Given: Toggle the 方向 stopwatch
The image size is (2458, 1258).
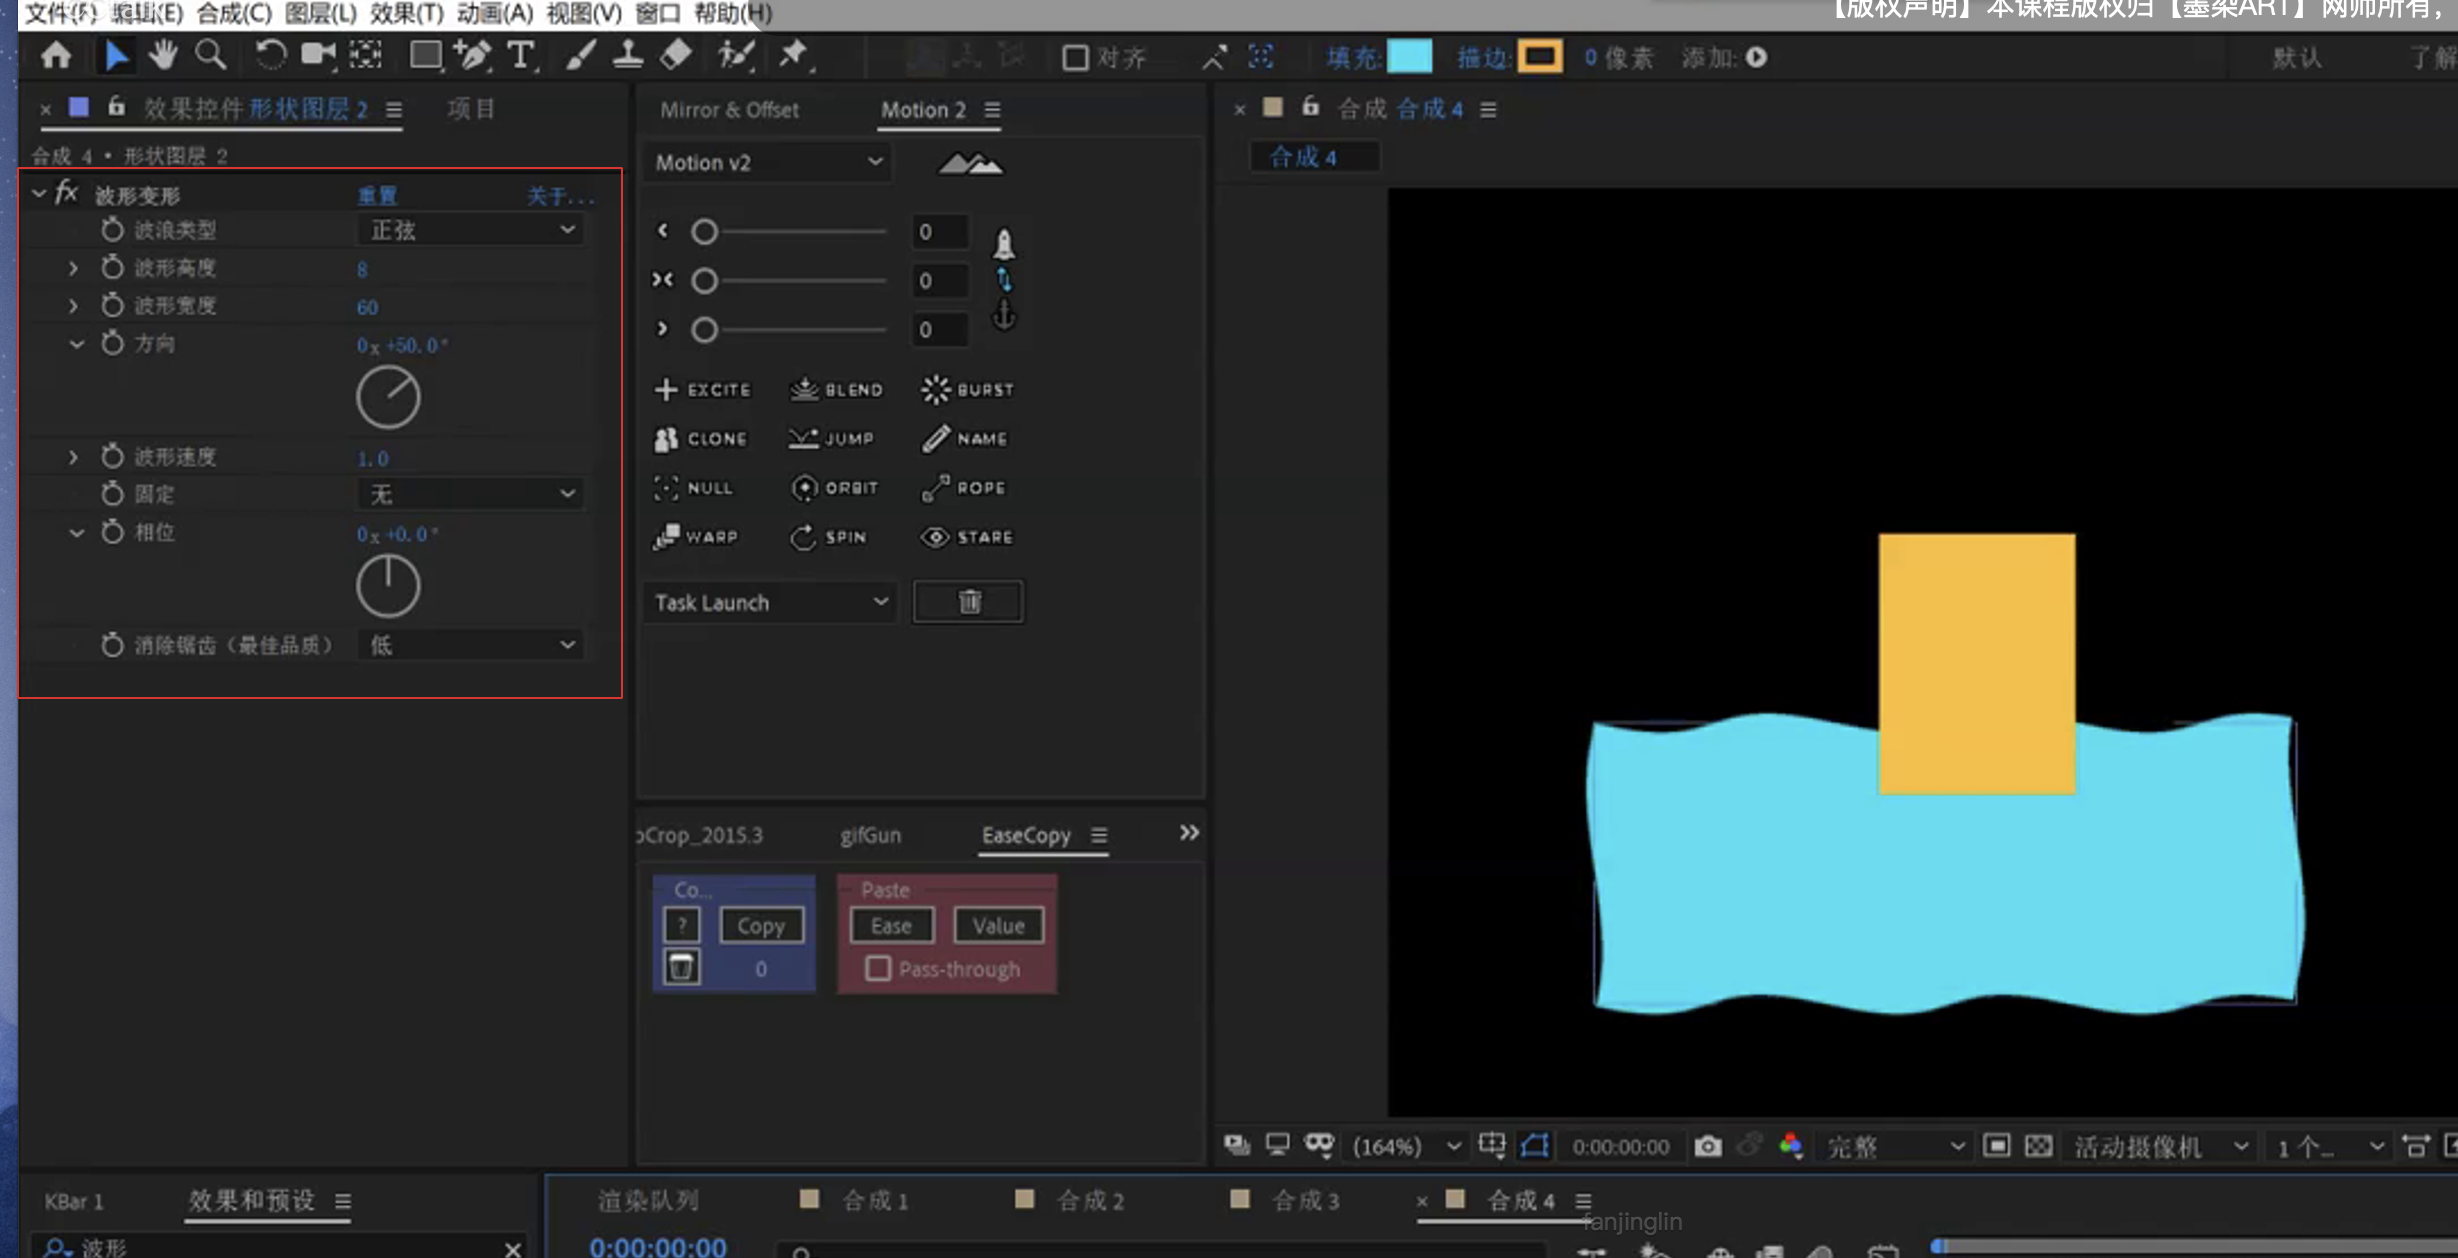Looking at the screenshot, I should coord(112,343).
